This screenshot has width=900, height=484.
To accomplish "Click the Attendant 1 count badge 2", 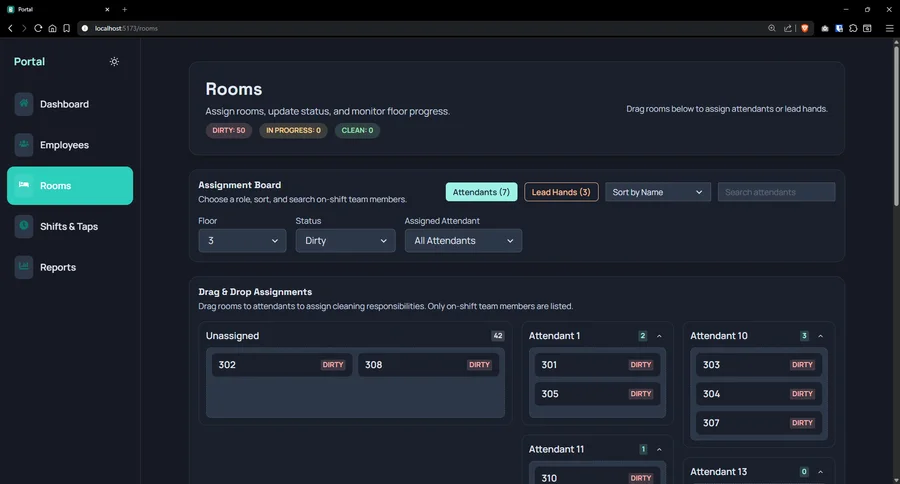I will pos(643,336).
